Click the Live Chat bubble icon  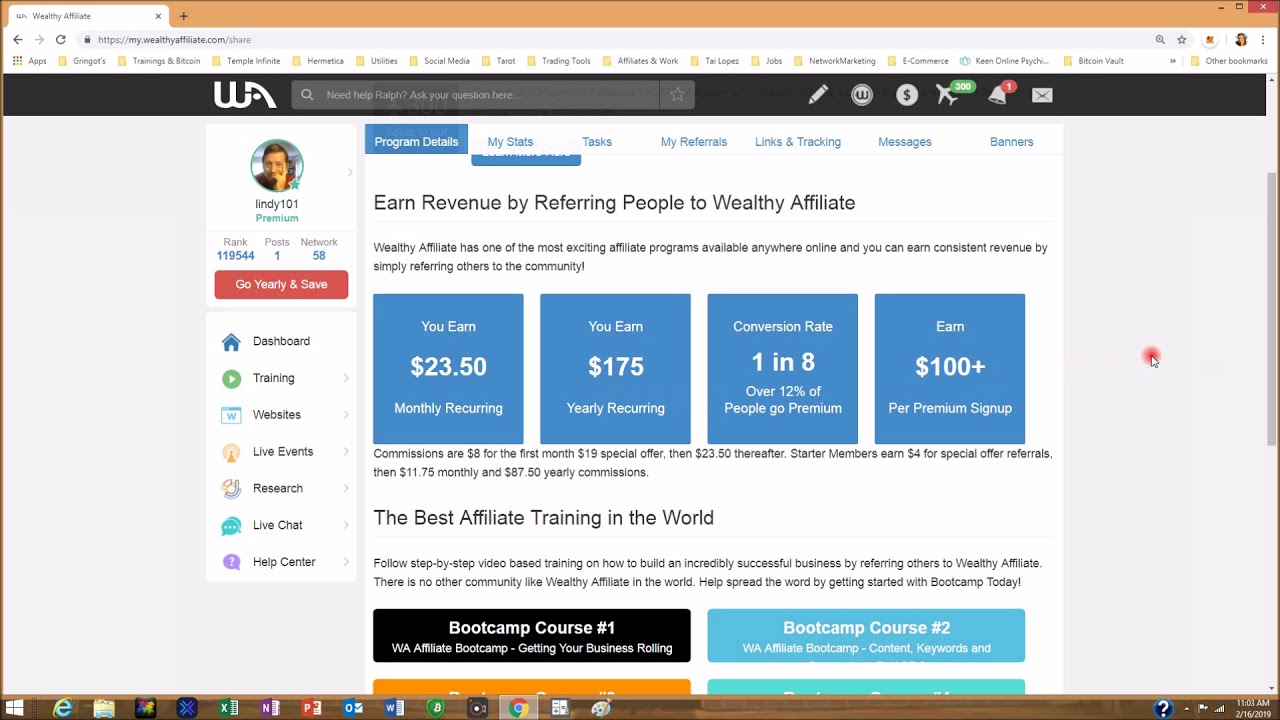[231, 526]
